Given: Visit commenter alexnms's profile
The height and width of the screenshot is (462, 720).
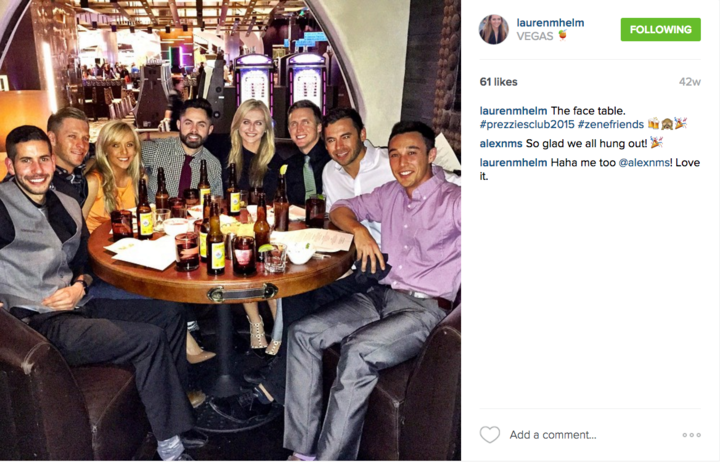Looking at the screenshot, I should click(501, 144).
